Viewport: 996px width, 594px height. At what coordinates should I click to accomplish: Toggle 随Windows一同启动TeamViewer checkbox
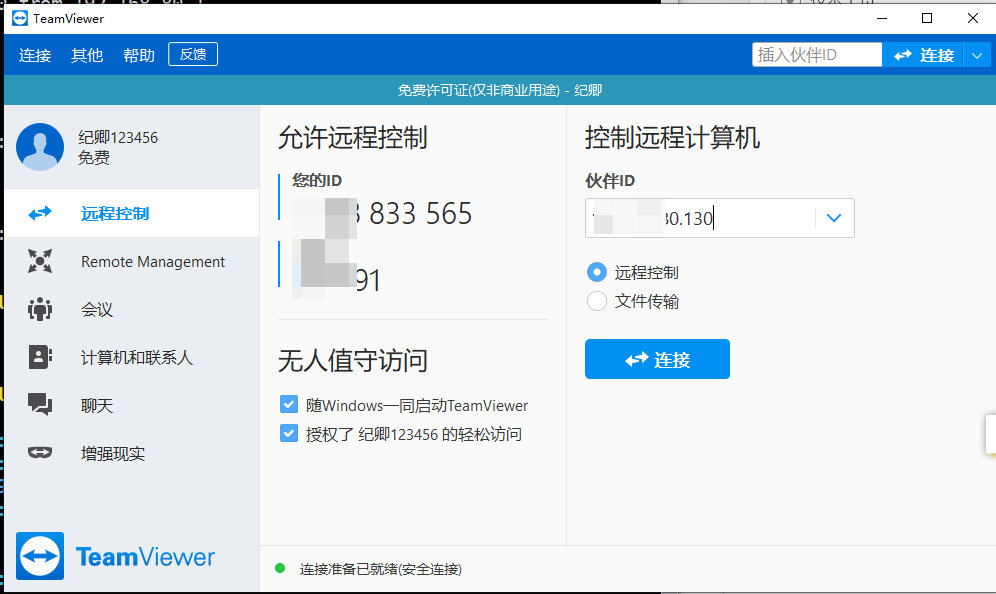pyautogui.click(x=289, y=404)
